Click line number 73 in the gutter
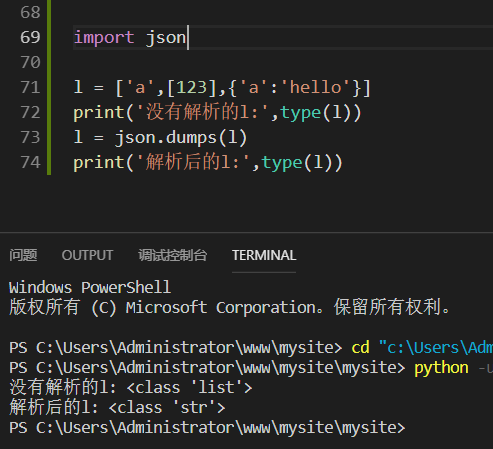 pyautogui.click(x=30, y=137)
